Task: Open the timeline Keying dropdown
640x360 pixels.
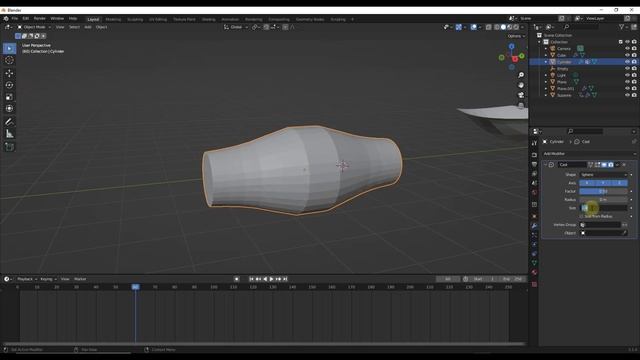Action: point(48,279)
